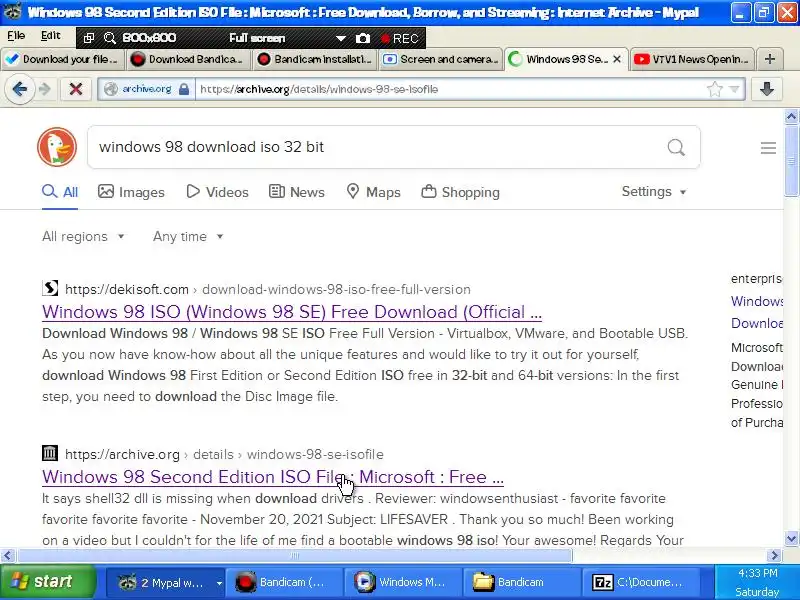Image resolution: width=800 pixels, height=600 pixels.
Task: Click the vertical scrollbar down arrow
Action: (x=791, y=538)
